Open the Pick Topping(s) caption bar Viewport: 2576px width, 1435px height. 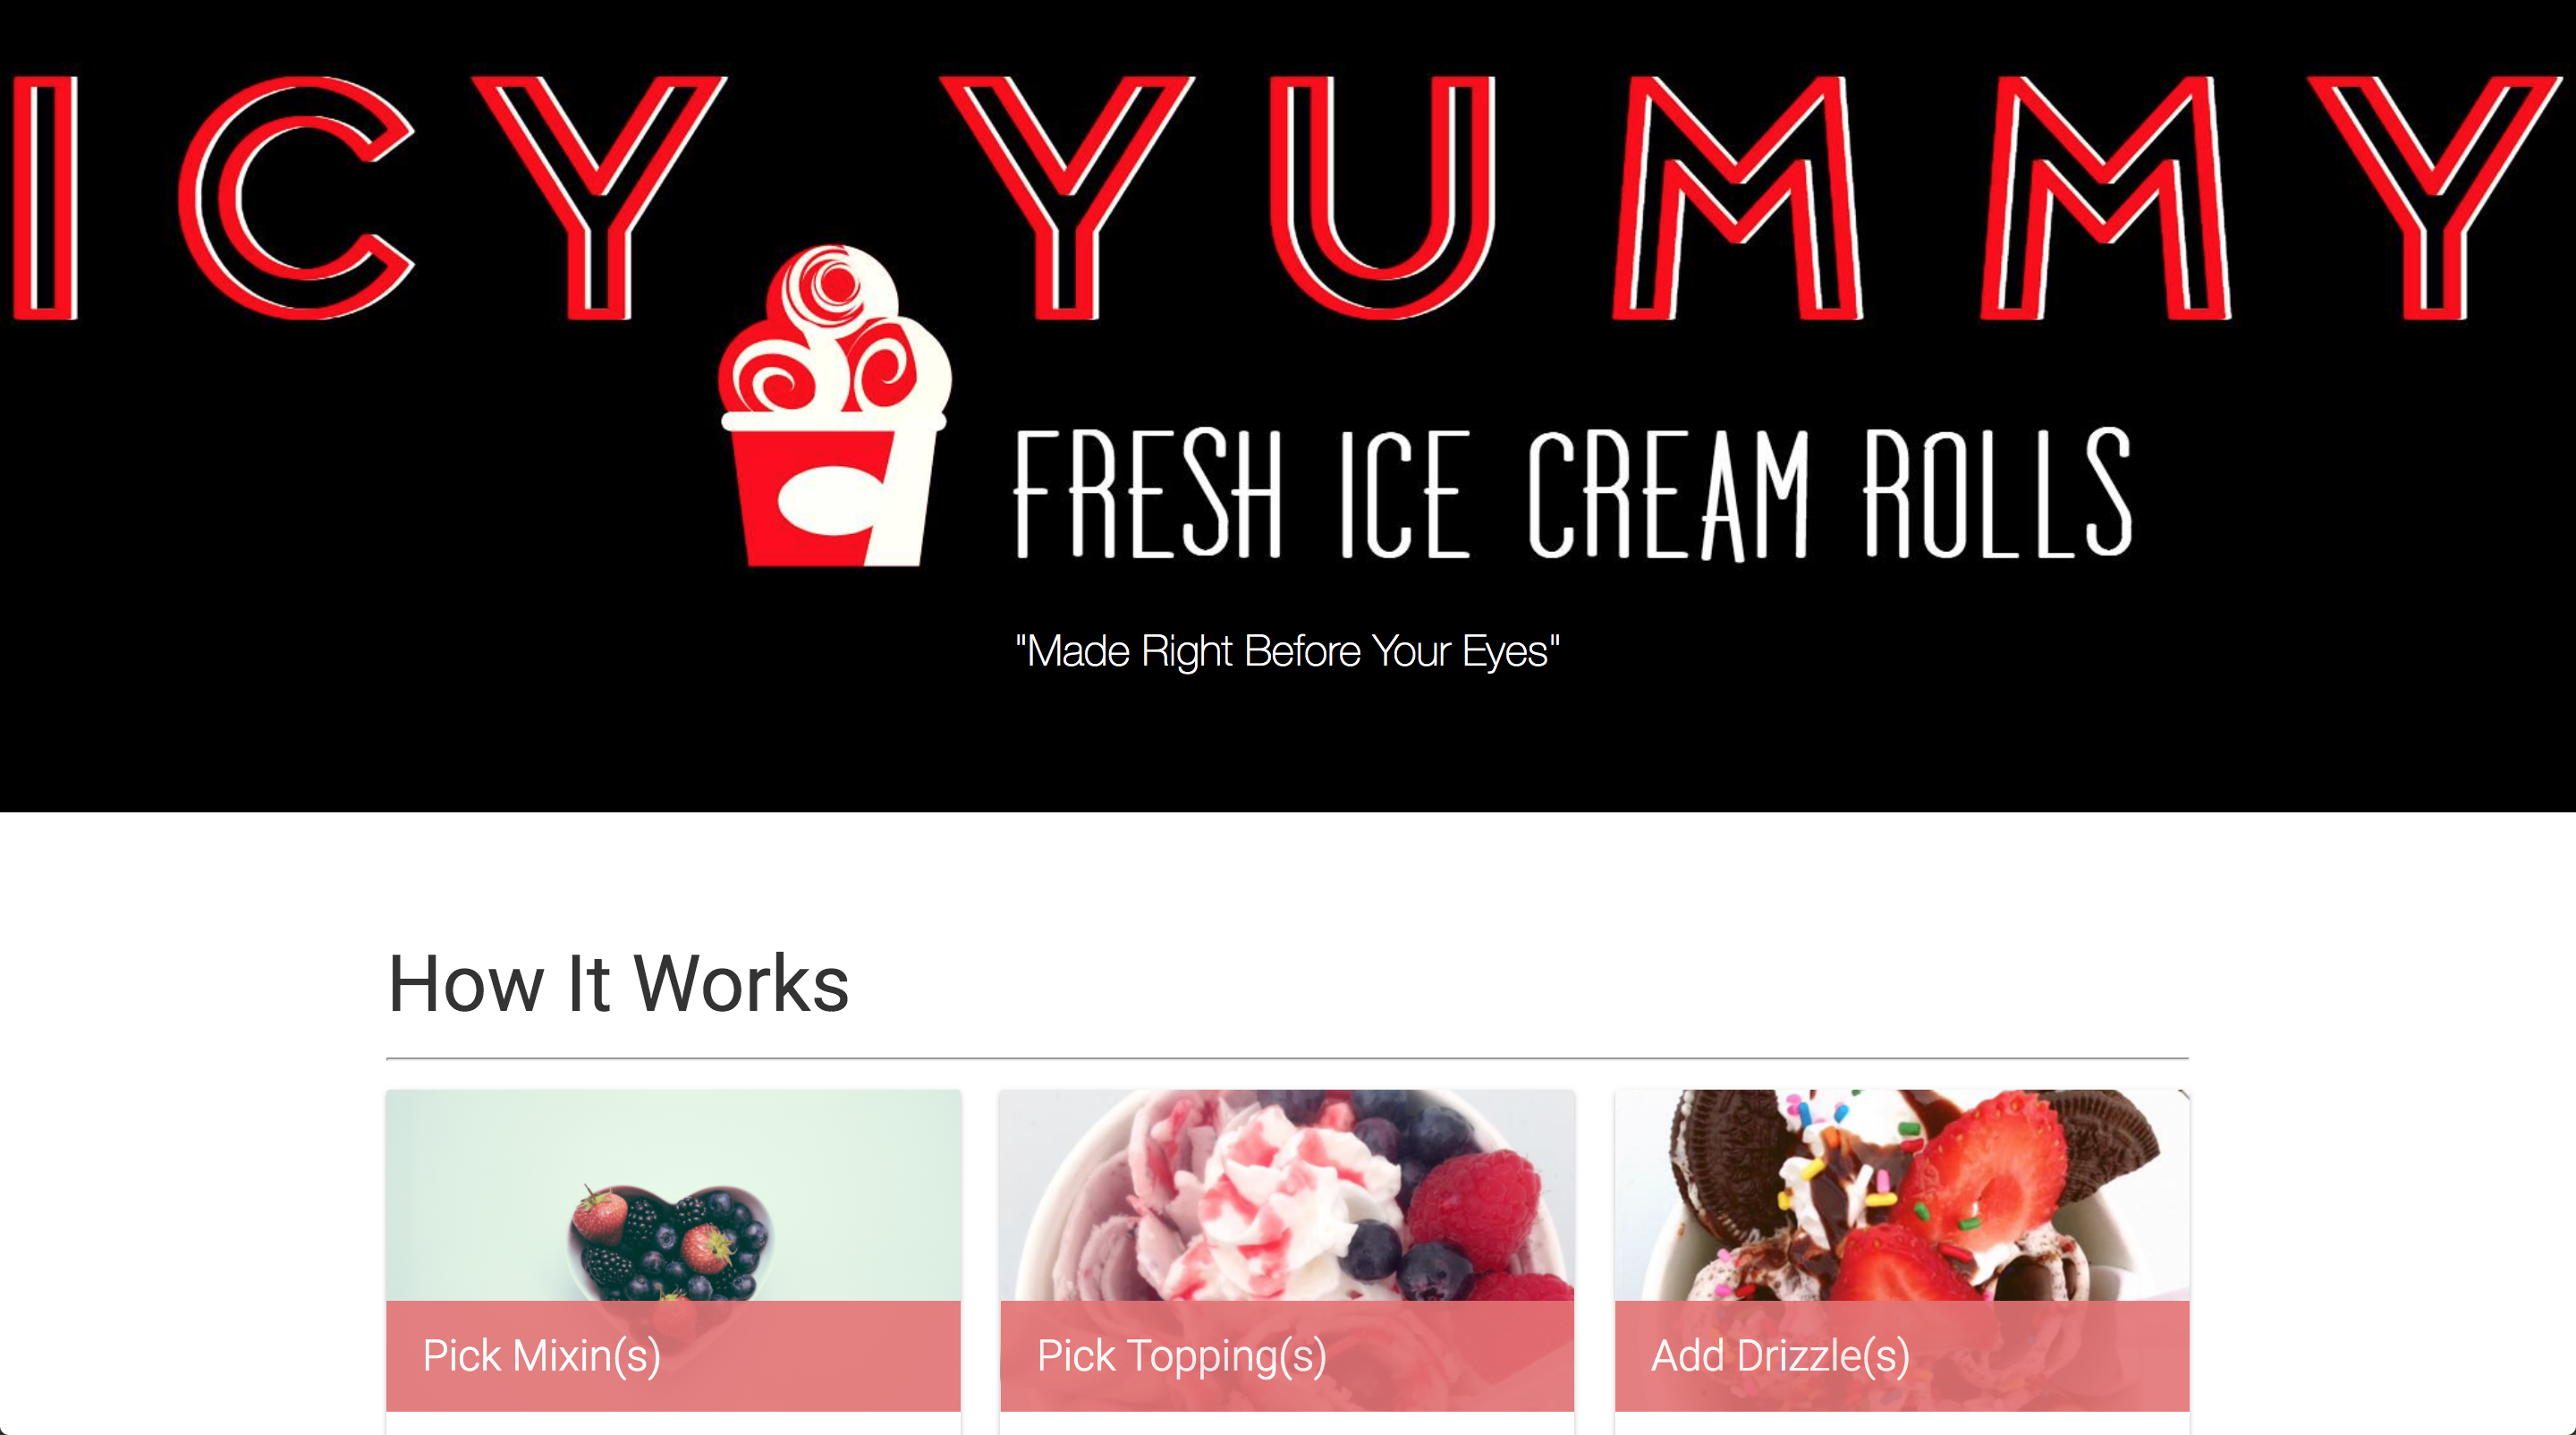point(1287,1356)
